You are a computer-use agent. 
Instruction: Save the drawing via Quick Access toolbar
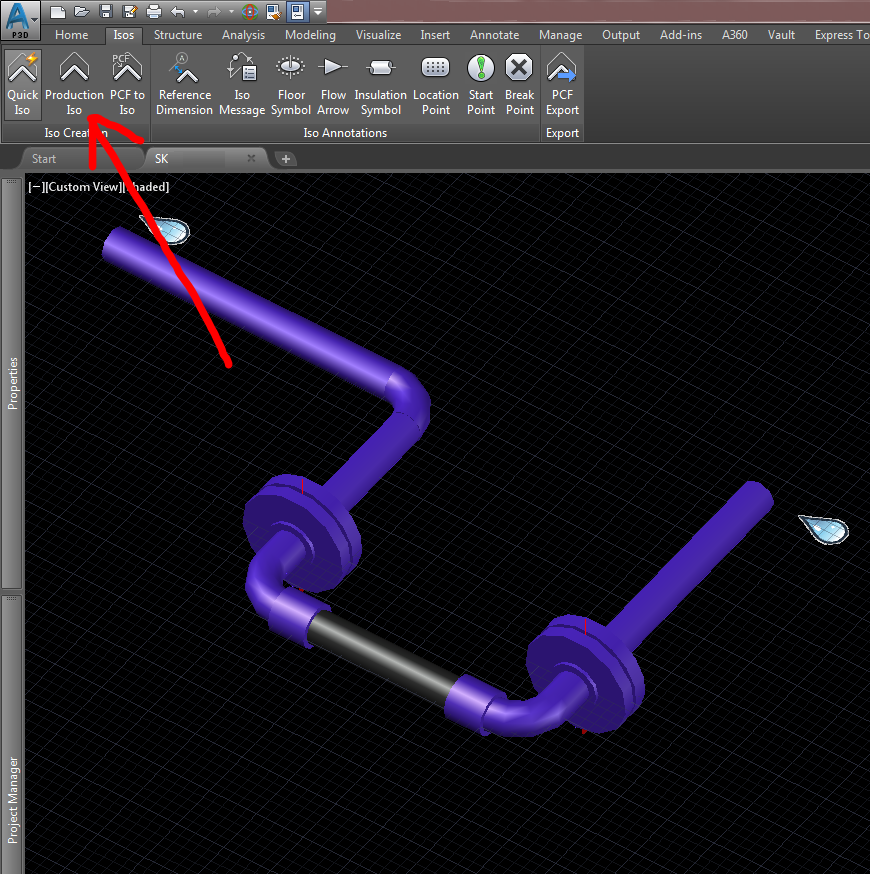coord(106,10)
